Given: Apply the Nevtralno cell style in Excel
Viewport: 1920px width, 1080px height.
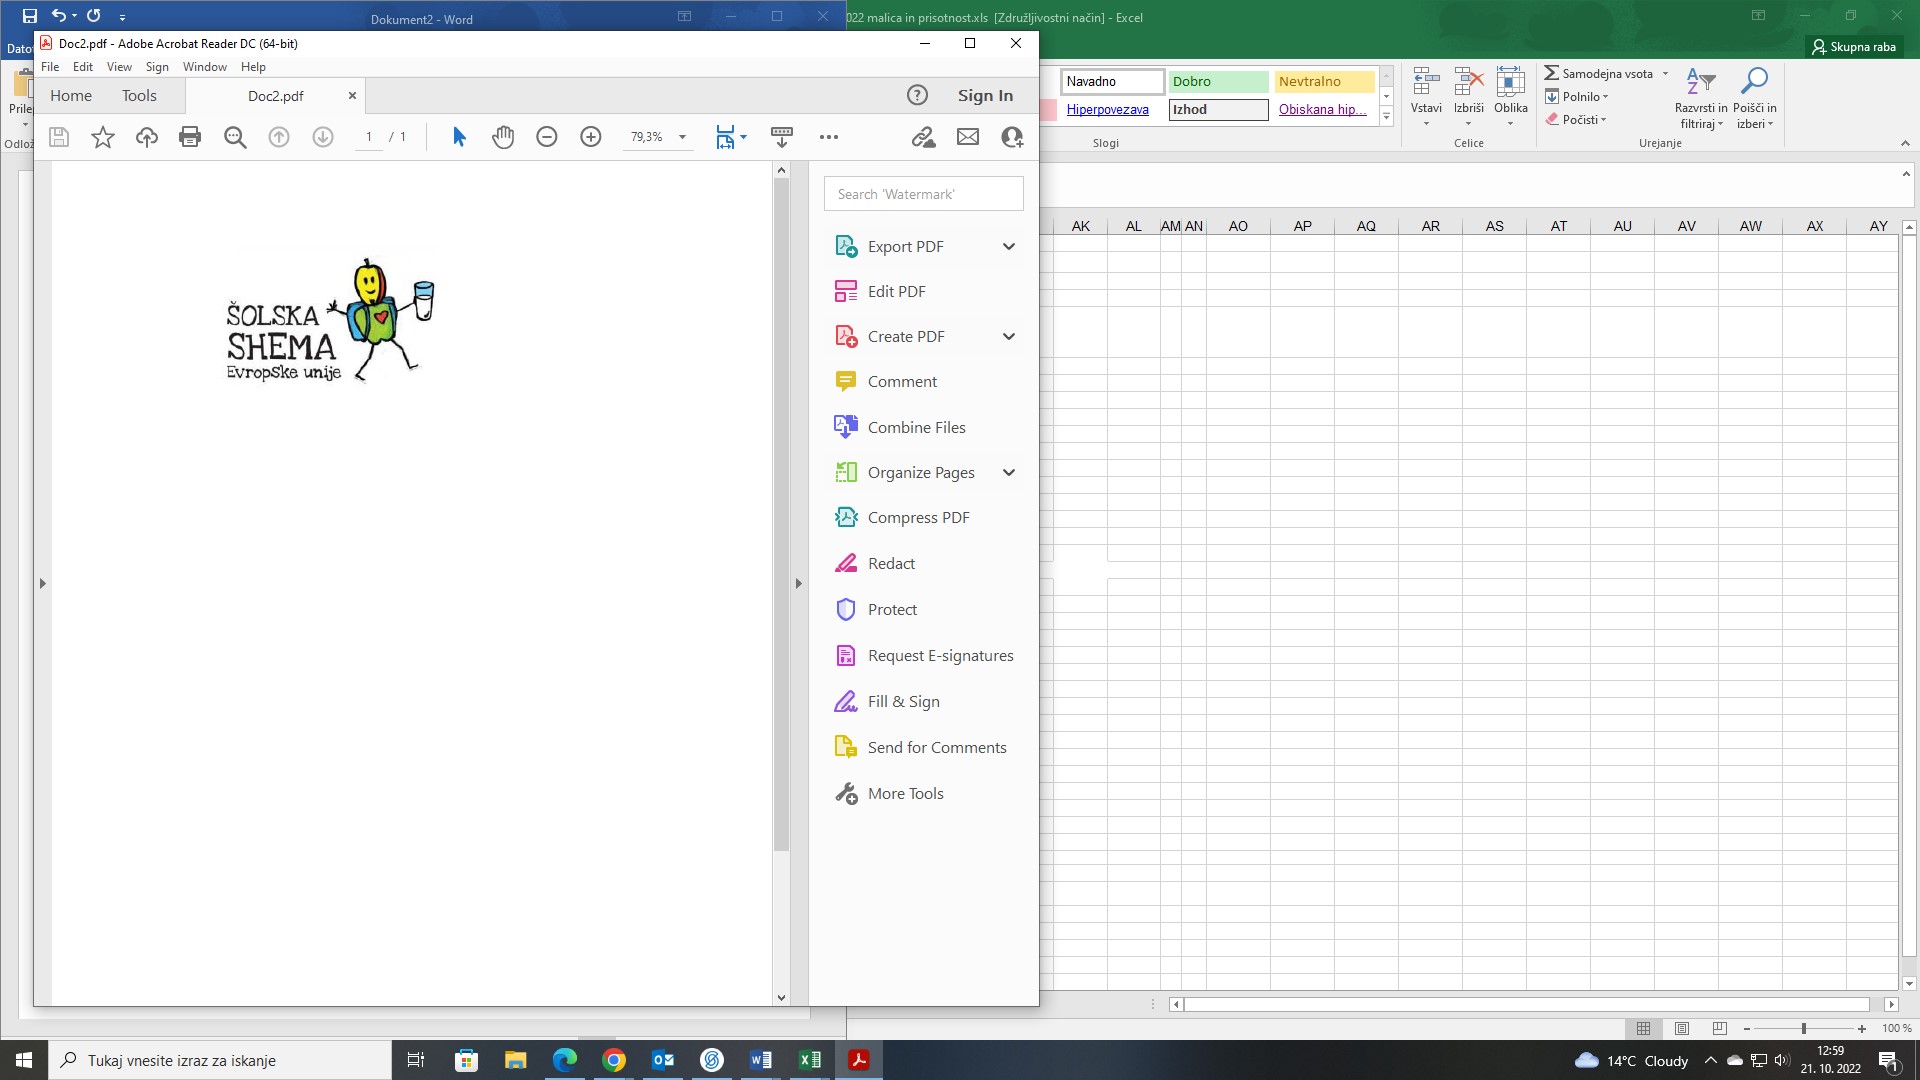Looking at the screenshot, I should [x=1324, y=82].
